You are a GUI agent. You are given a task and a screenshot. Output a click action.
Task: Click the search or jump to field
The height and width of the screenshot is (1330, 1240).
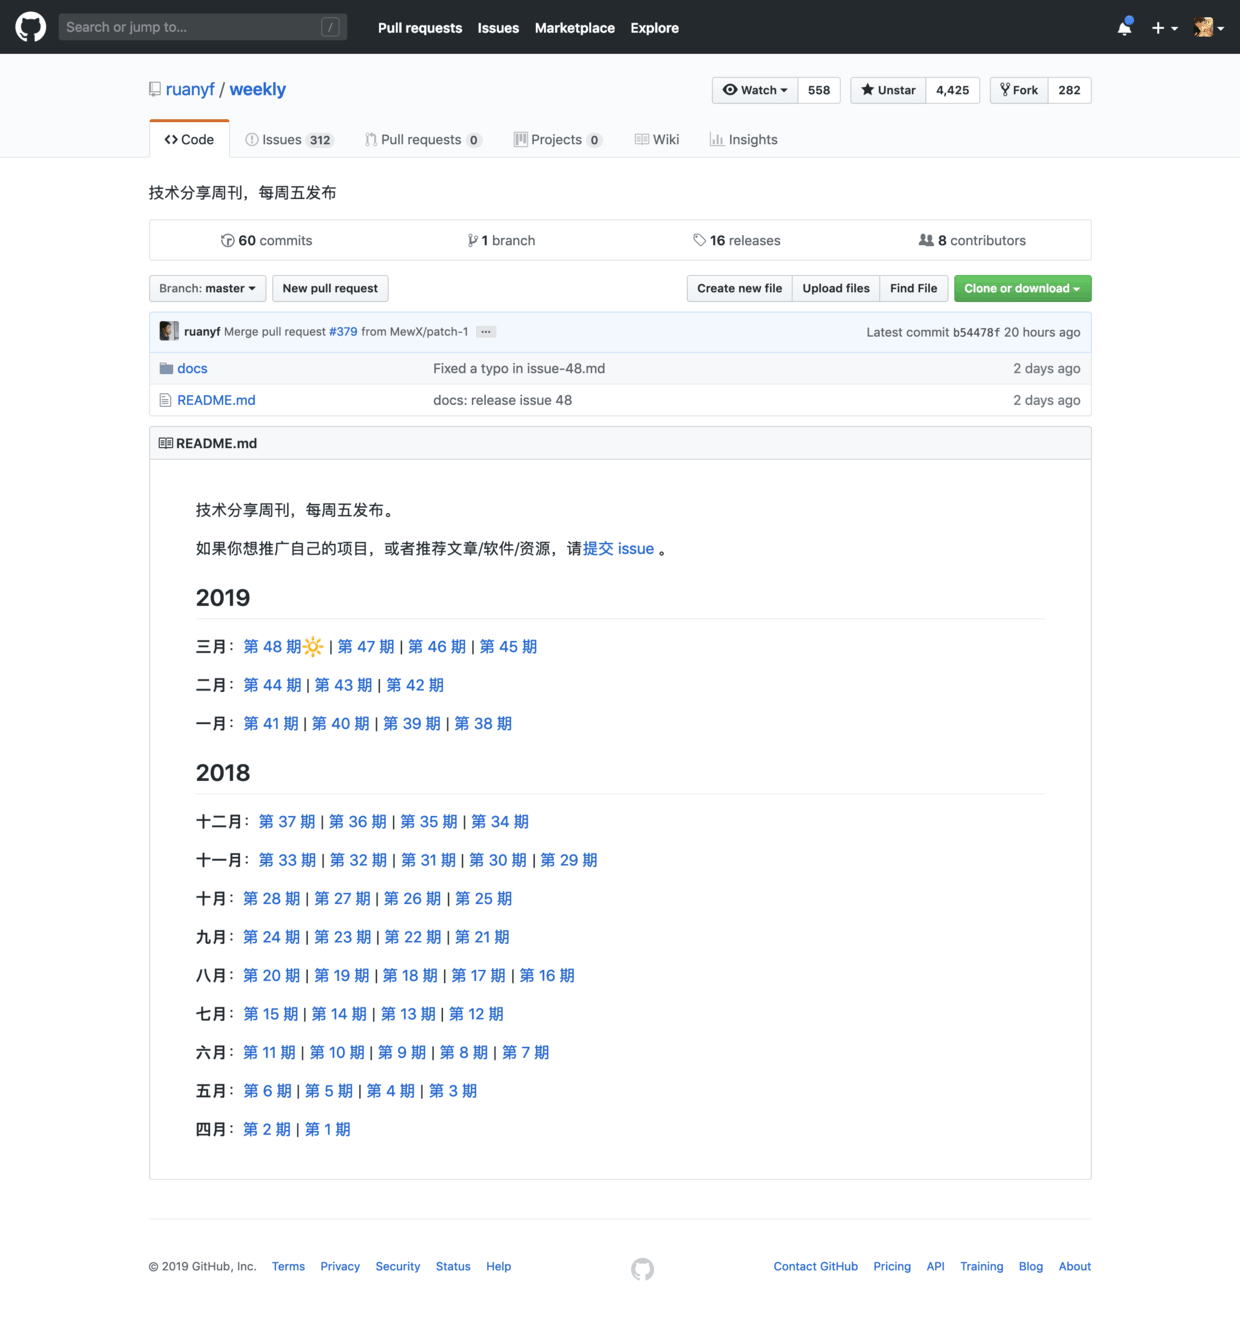[x=203, y=27]
